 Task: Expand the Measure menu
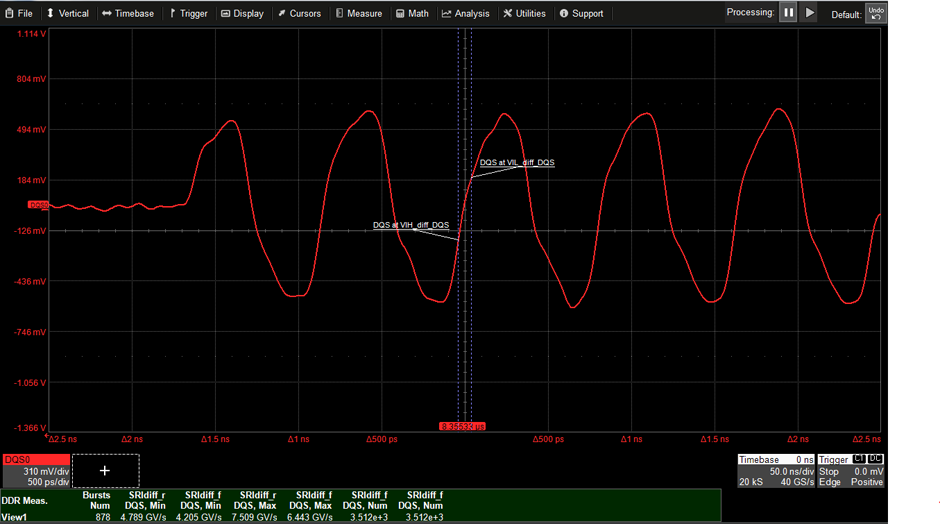pos(359,13)
